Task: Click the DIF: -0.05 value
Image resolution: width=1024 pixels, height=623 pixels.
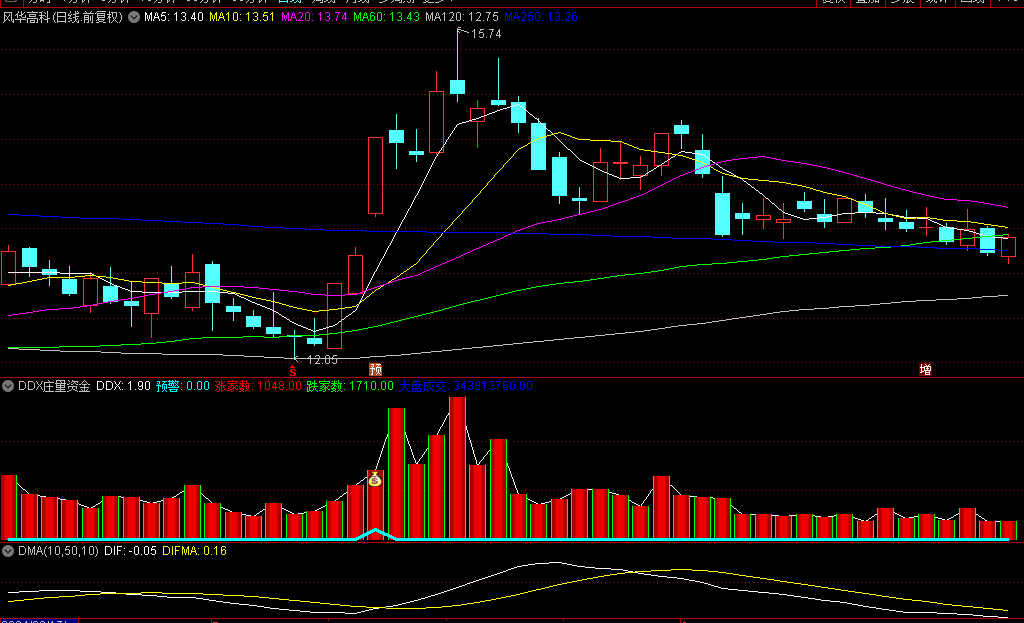Action: click(x=131, y=551)
